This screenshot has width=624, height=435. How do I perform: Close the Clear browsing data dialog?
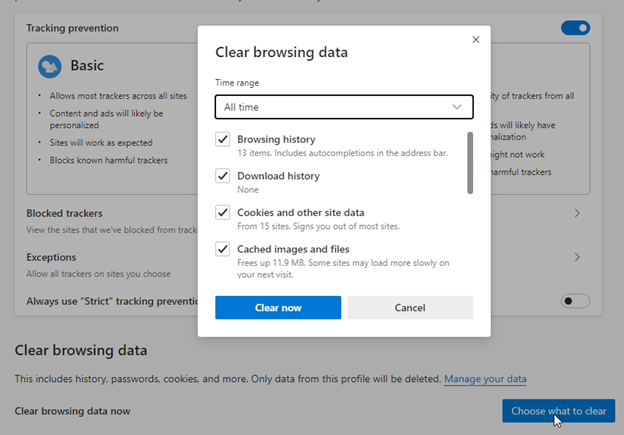click(x=475, y=40)
